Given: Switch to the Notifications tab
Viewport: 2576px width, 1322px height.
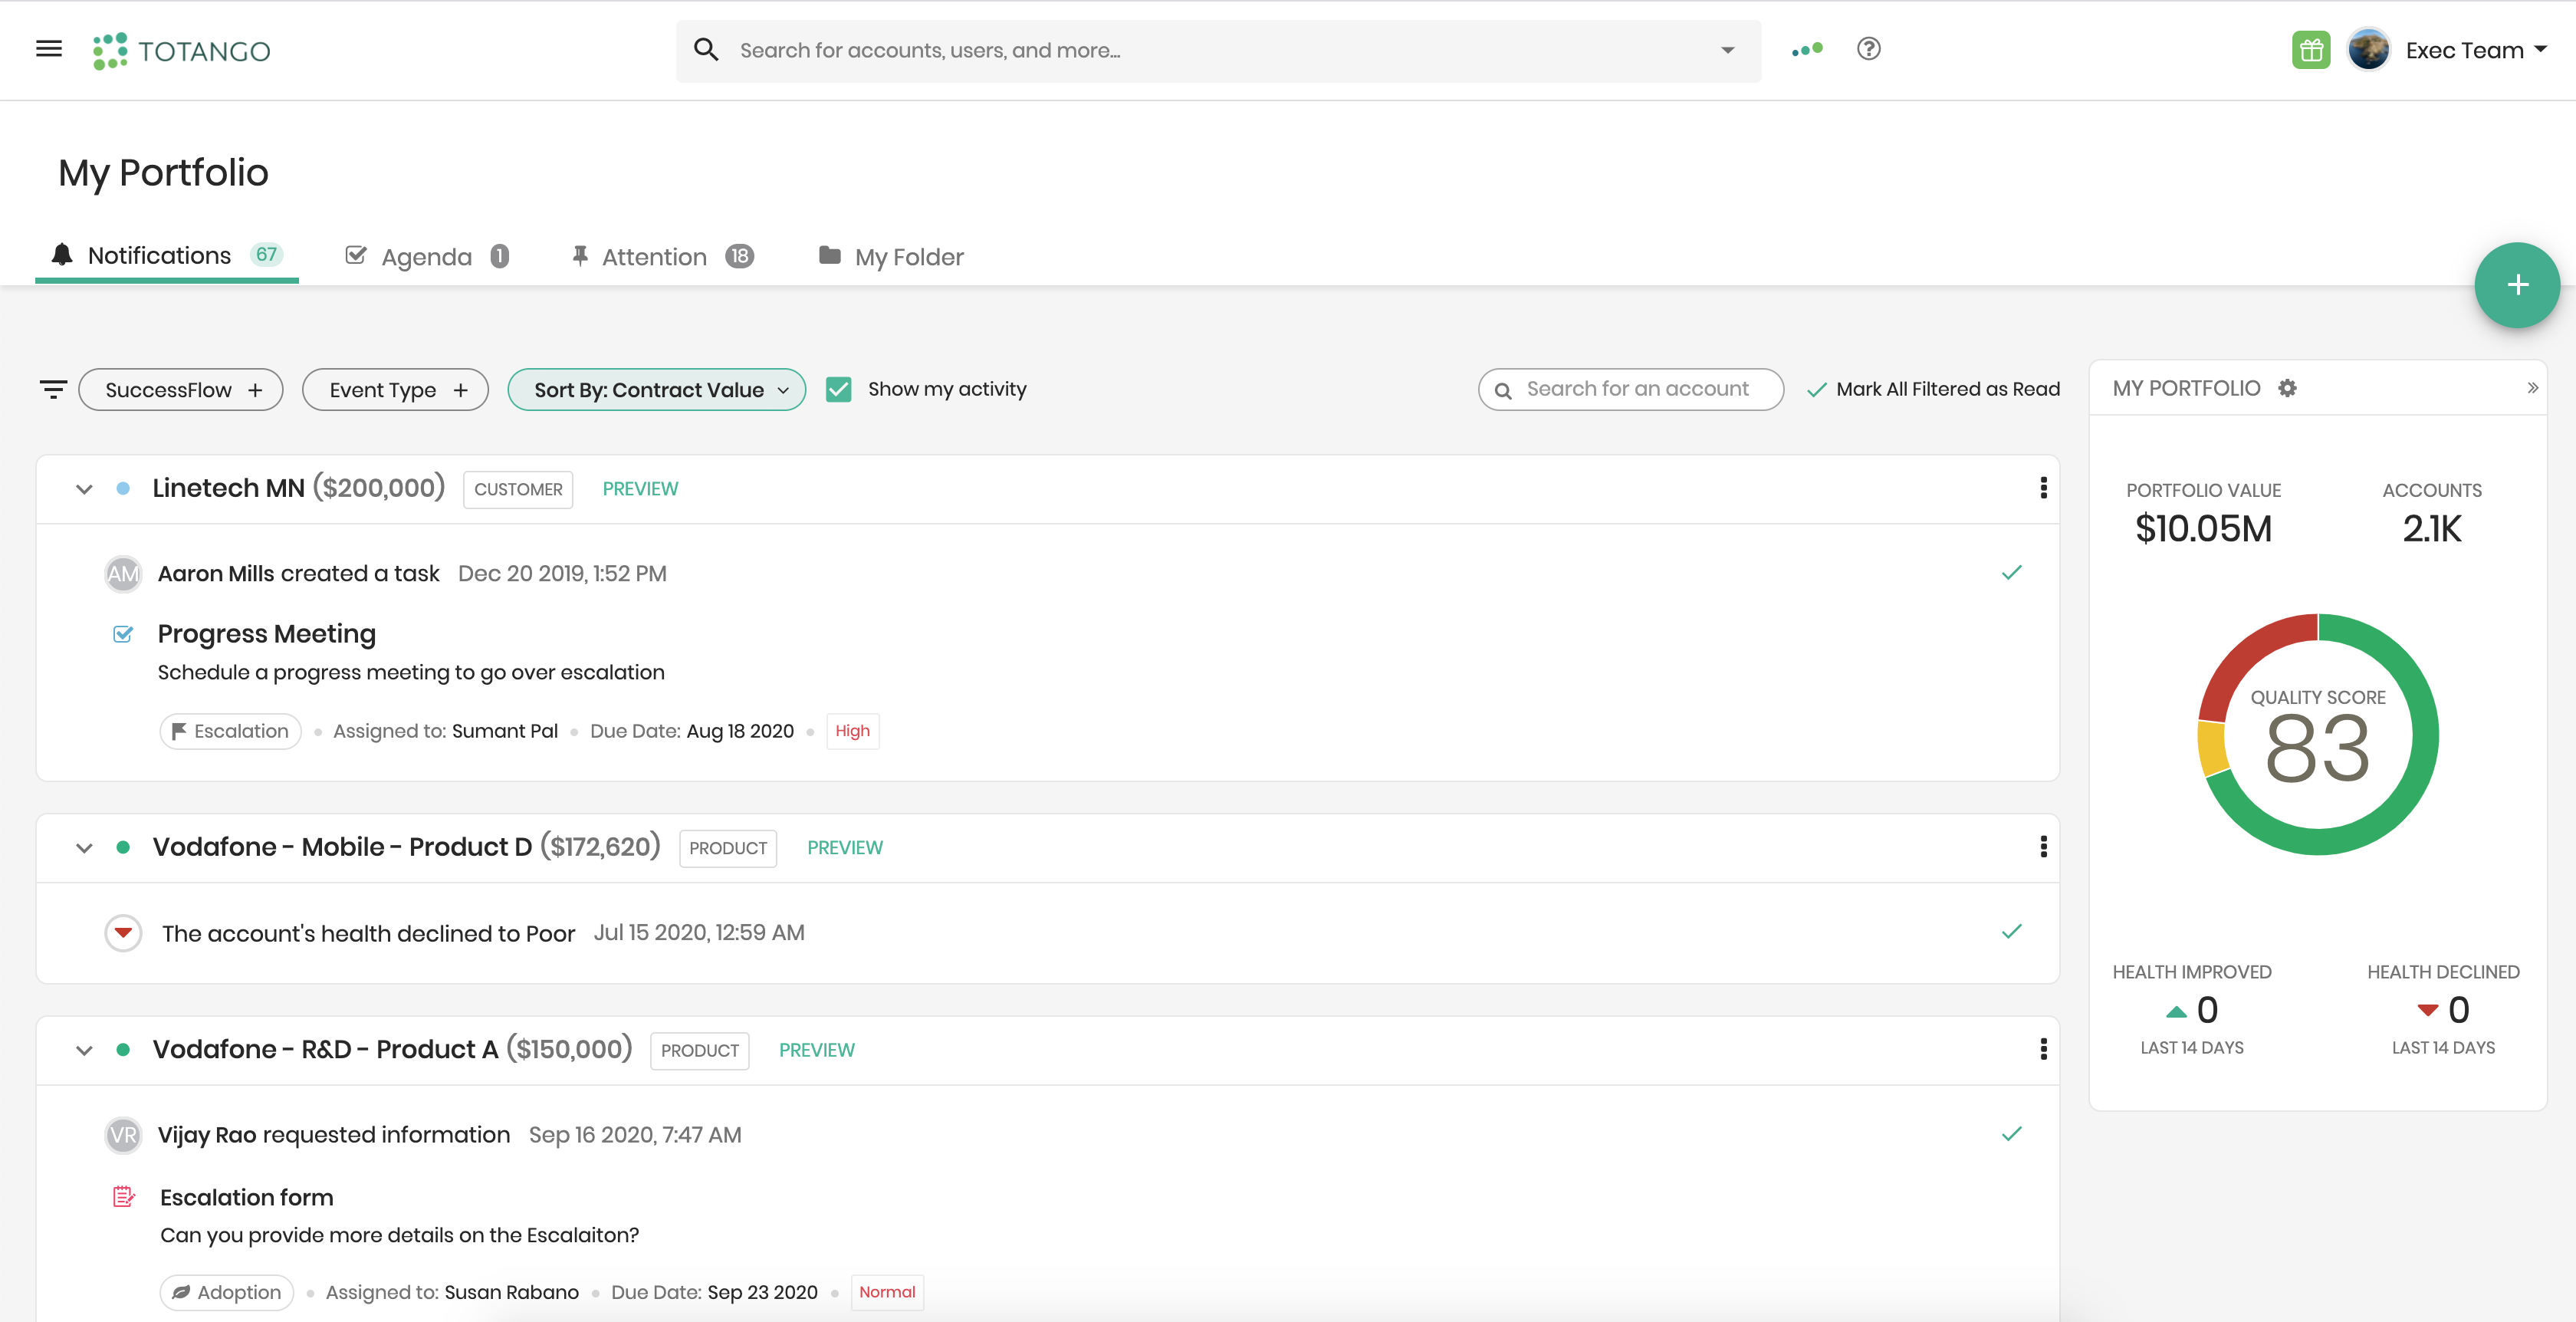Looking at the screenshot, I should [x=167, y=256].
